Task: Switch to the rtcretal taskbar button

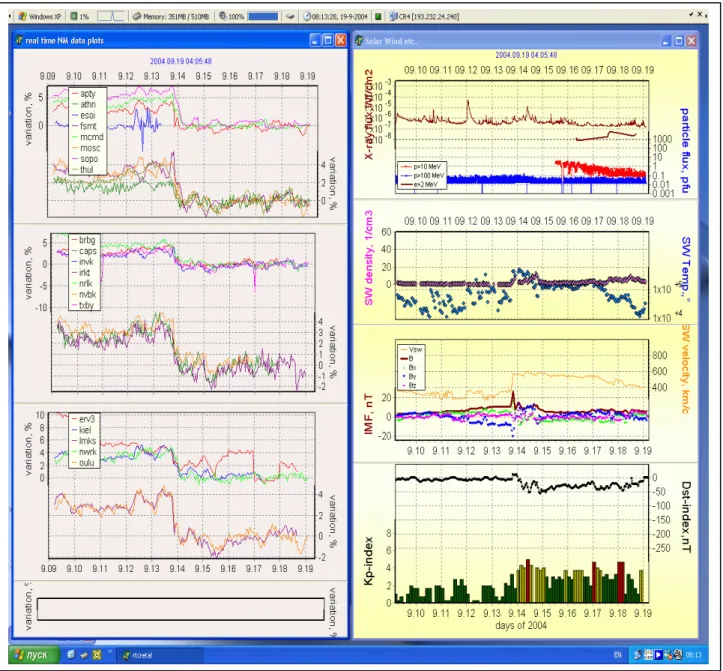Action: [160, 655]
